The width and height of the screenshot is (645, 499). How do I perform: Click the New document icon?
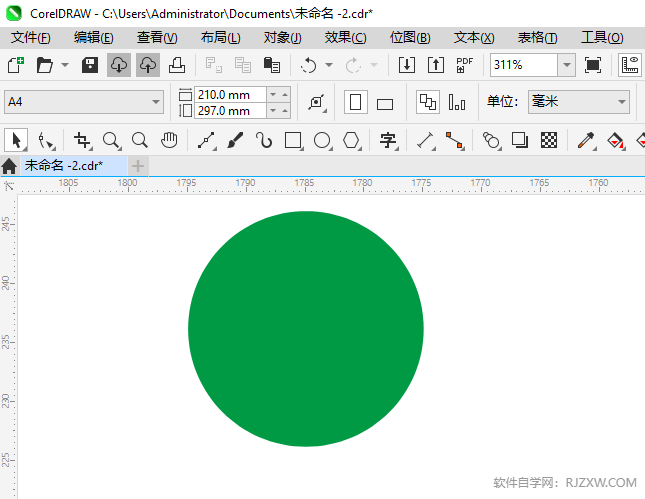pyautogui.click(x=16, y=65)
